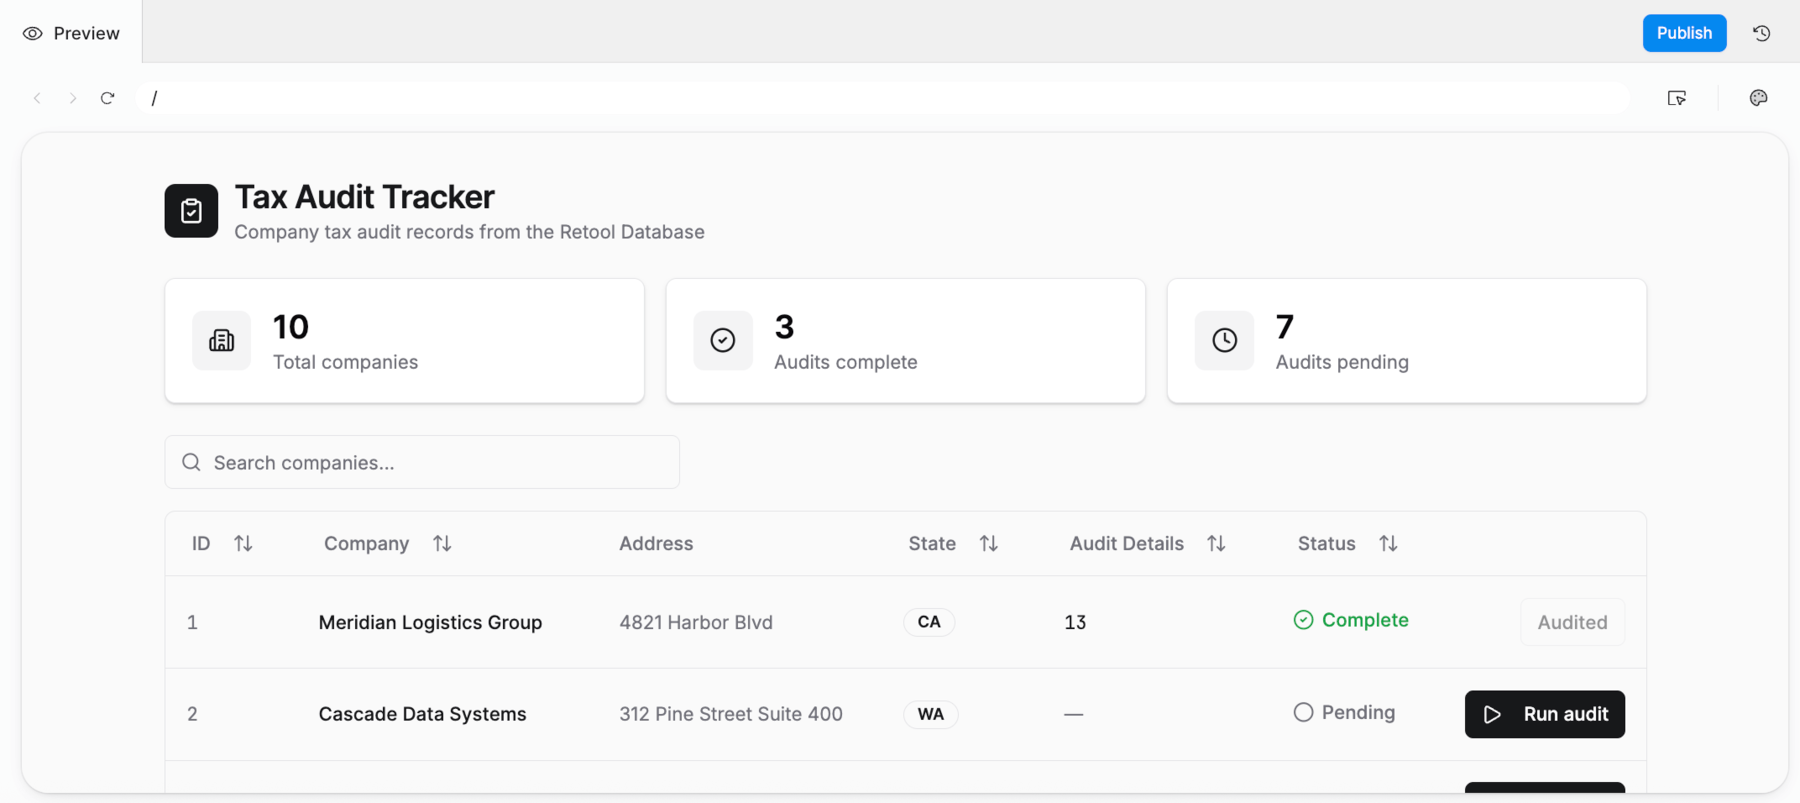
Task: Click the green Complete check icon
Action: (1303, 620)
